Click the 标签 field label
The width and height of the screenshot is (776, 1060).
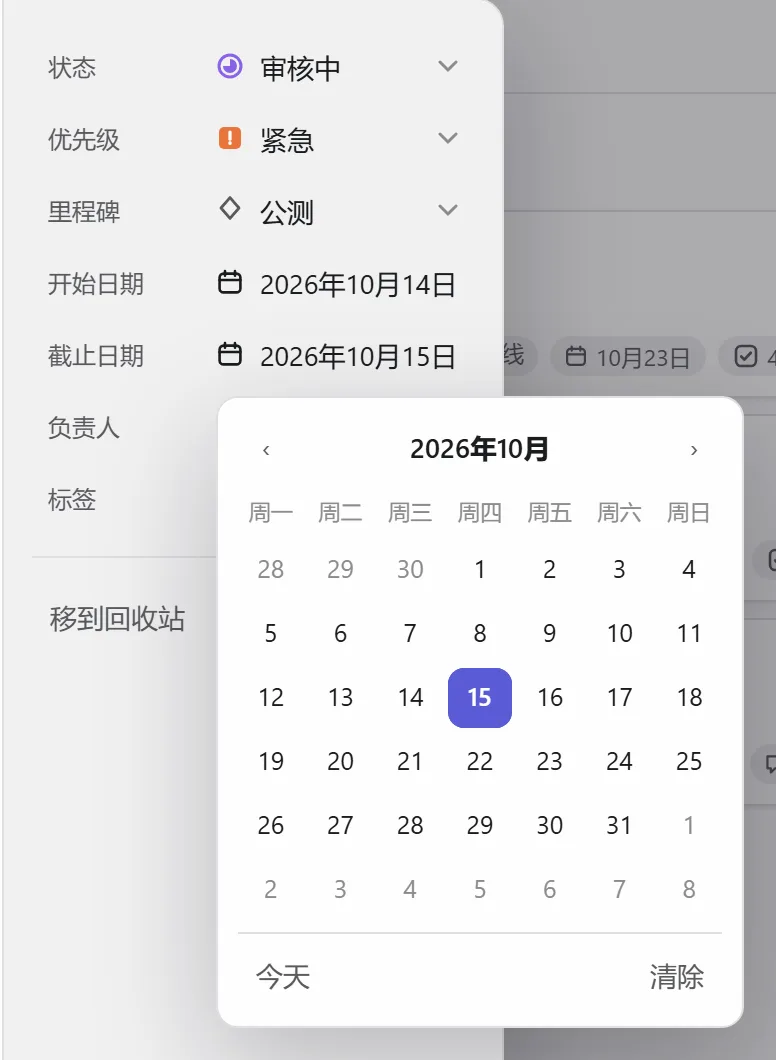point(72,500)
